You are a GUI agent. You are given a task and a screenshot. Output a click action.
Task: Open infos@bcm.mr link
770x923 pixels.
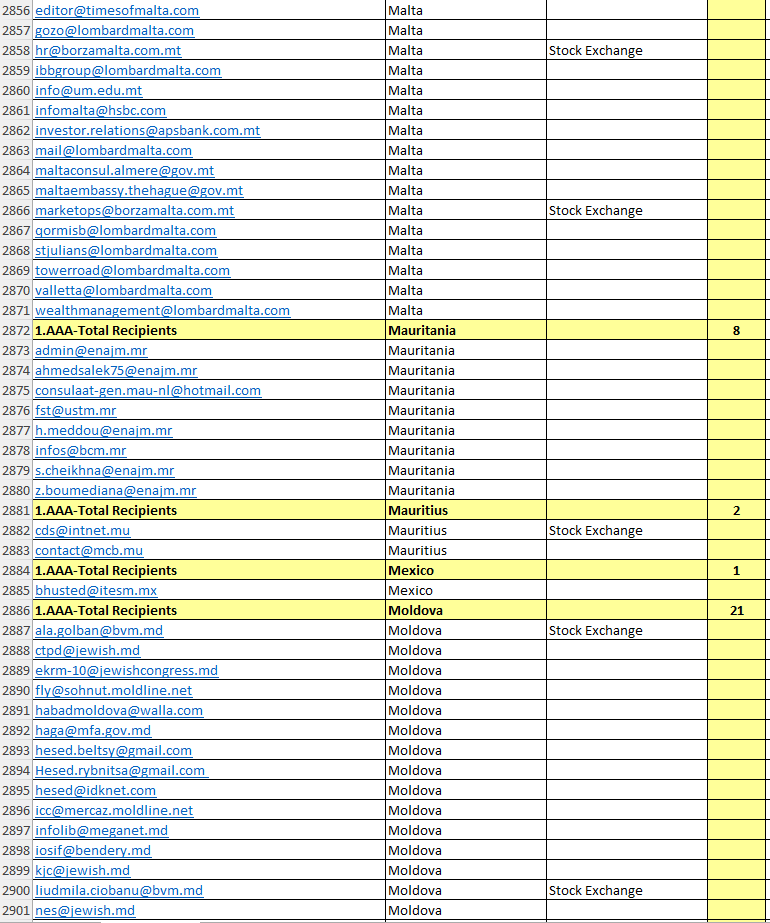pos(81,451)
